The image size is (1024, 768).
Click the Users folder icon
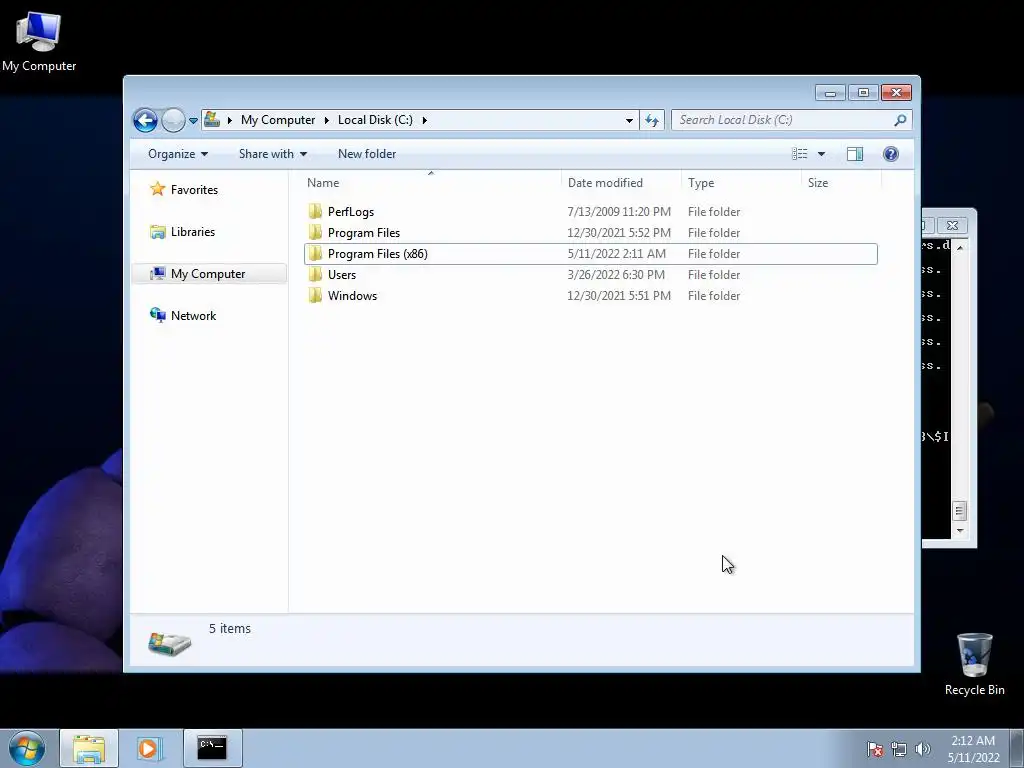(x=315, y=274)
